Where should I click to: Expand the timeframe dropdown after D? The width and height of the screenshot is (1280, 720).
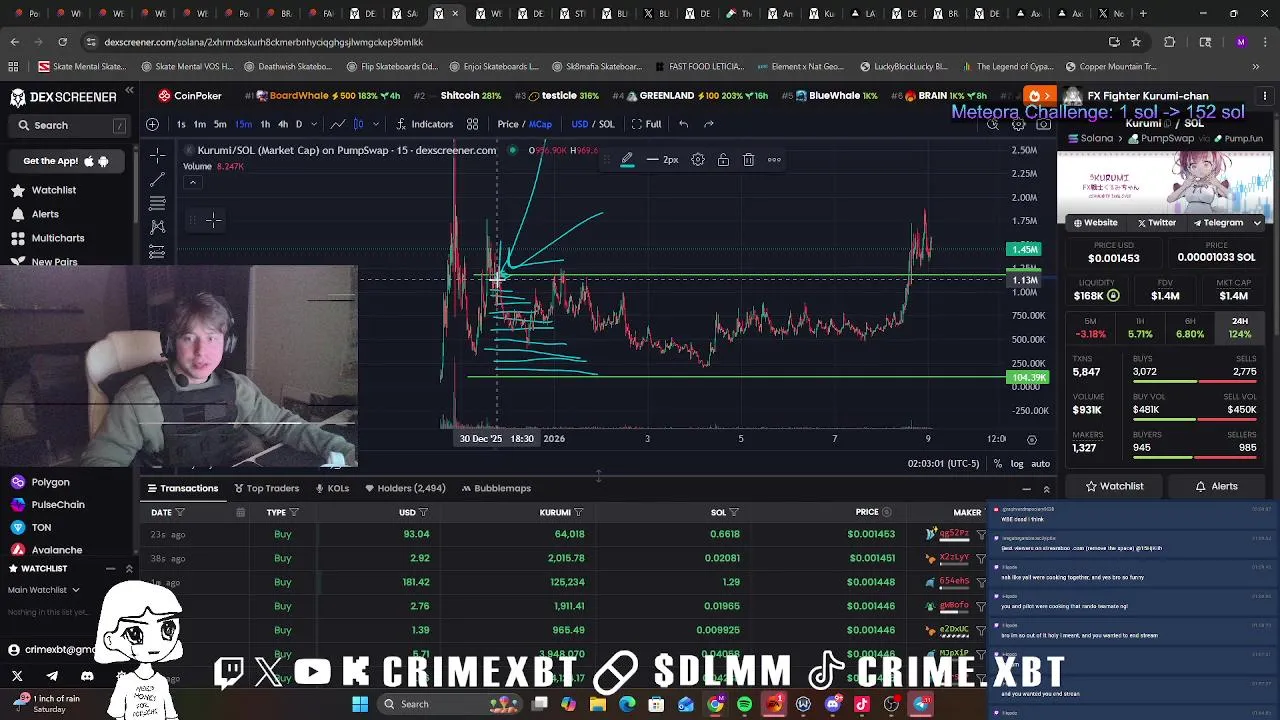[316, 124]
